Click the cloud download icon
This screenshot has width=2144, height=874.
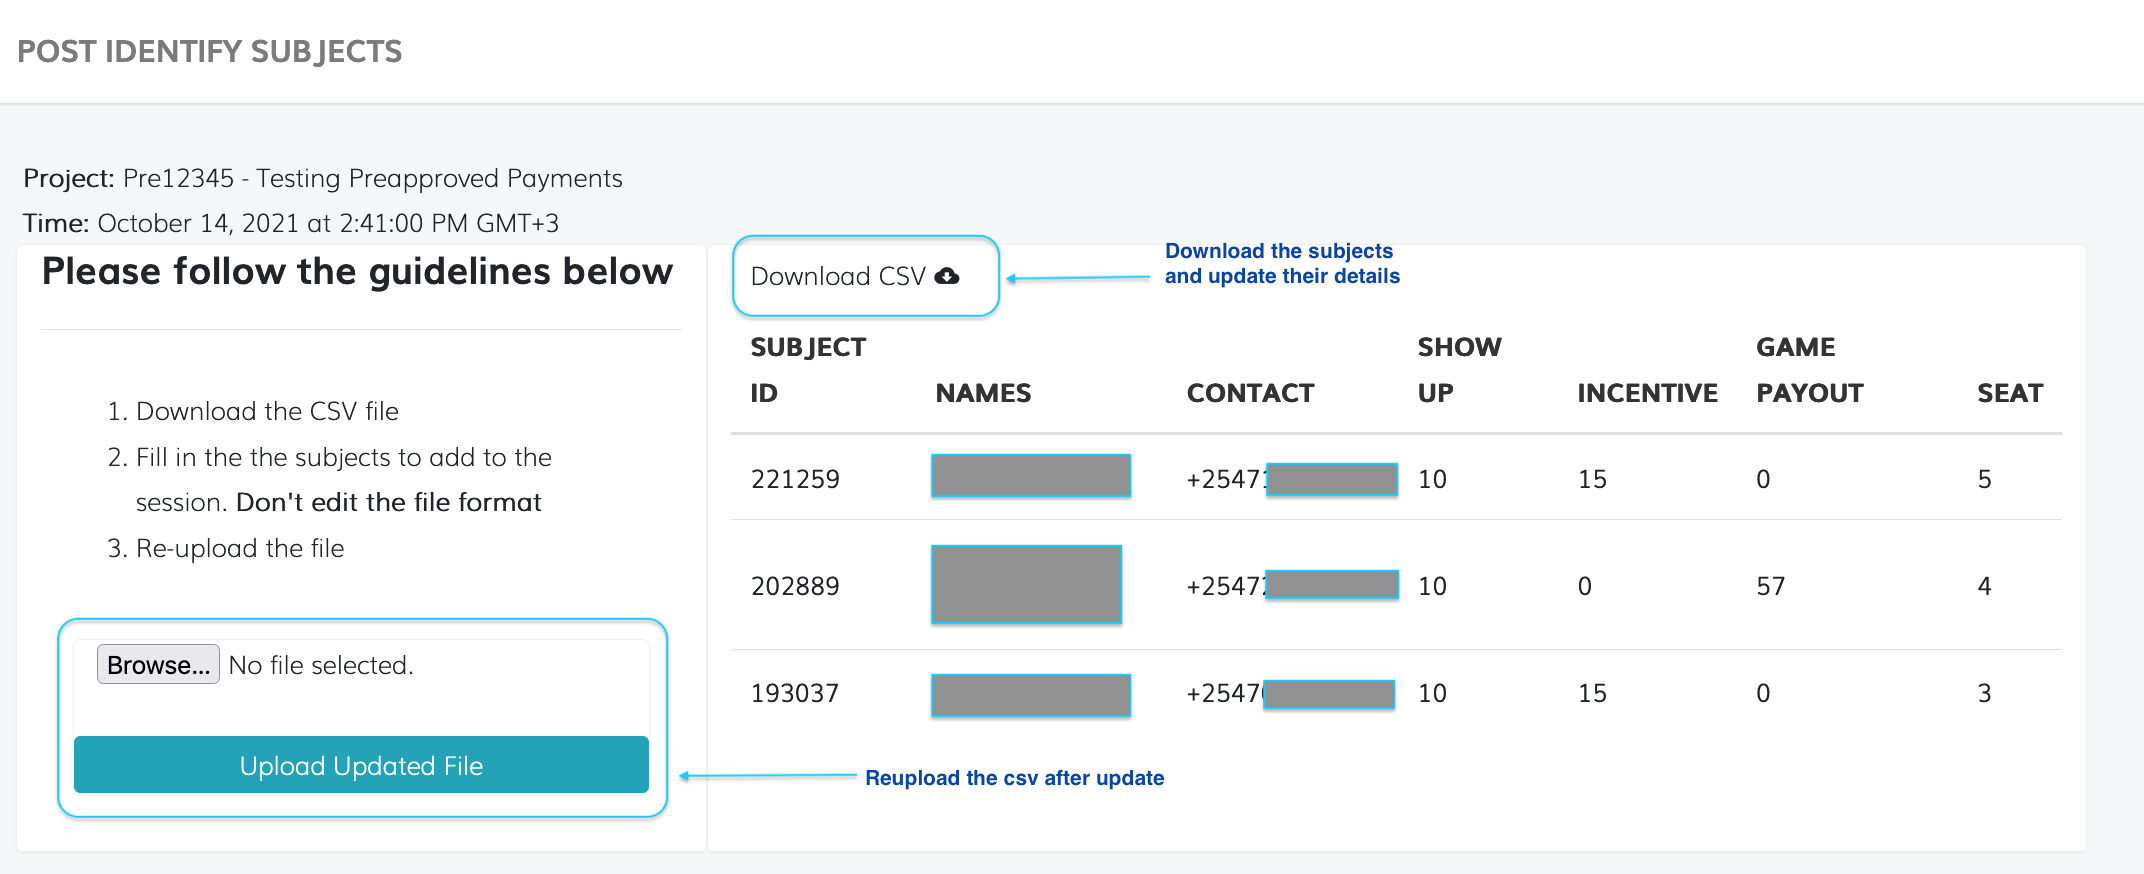946,276
